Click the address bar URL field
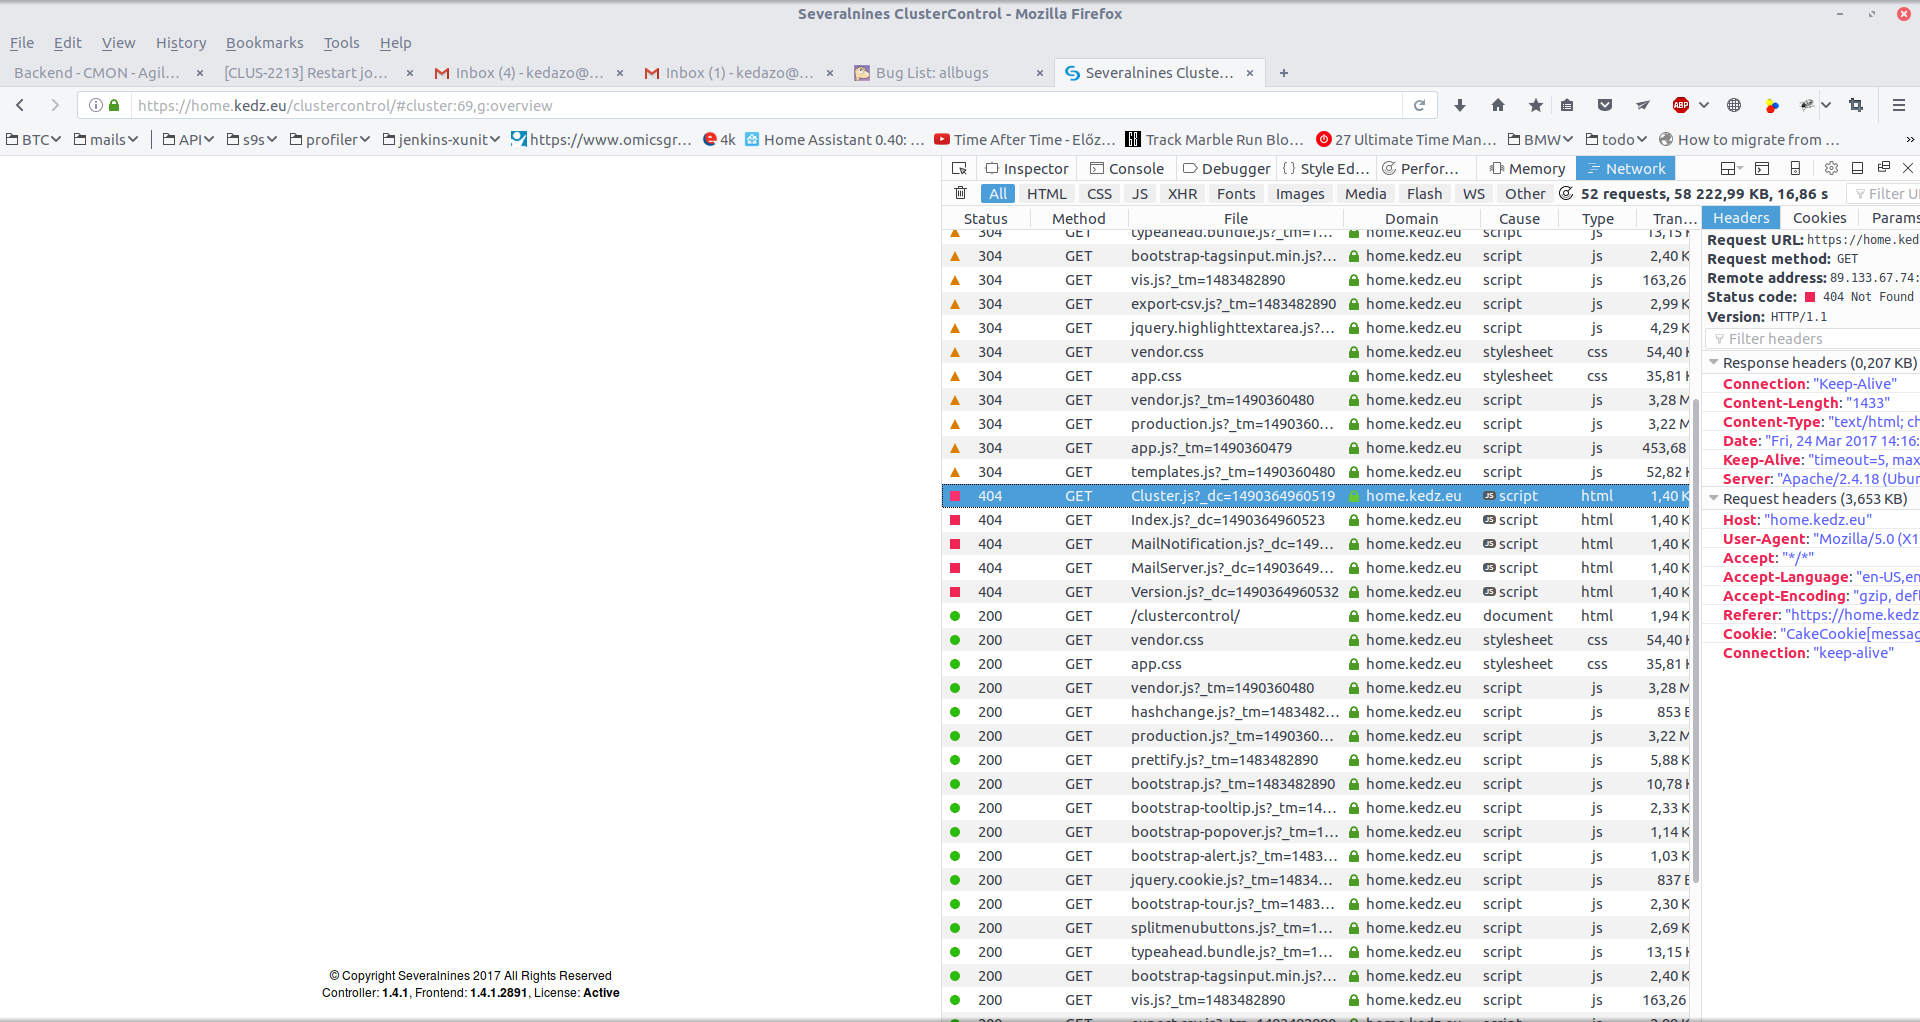The height and width of the screenshot is (1022, 1920). point(766,106)
